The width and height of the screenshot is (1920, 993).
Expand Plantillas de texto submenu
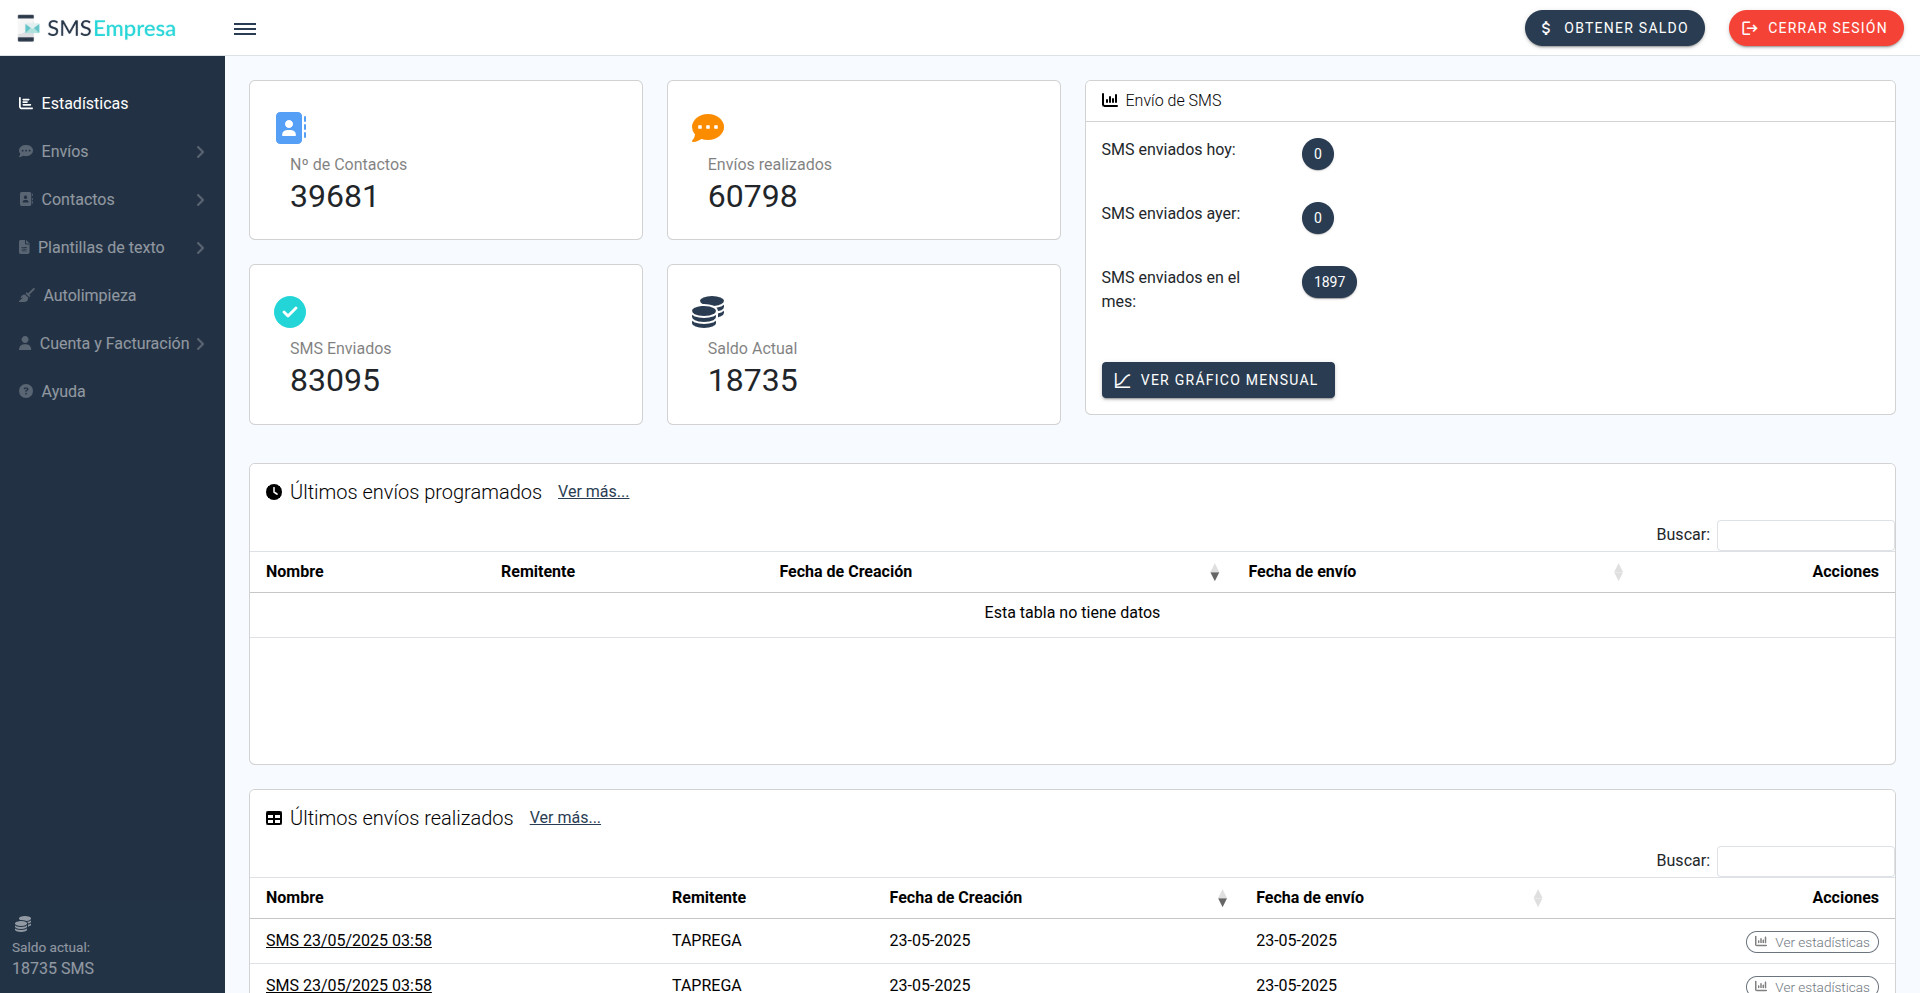(112, 248)
